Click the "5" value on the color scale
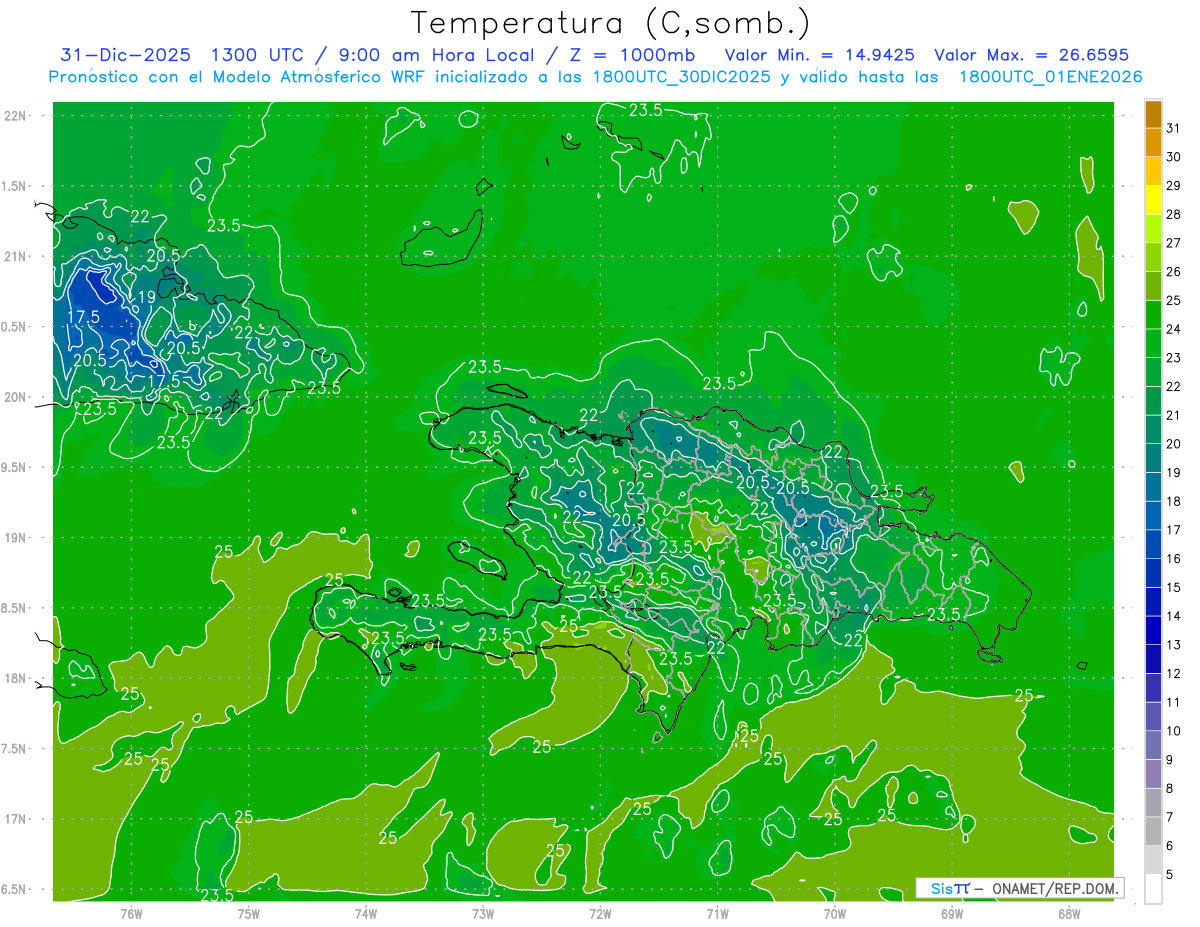 [1170, 875]
